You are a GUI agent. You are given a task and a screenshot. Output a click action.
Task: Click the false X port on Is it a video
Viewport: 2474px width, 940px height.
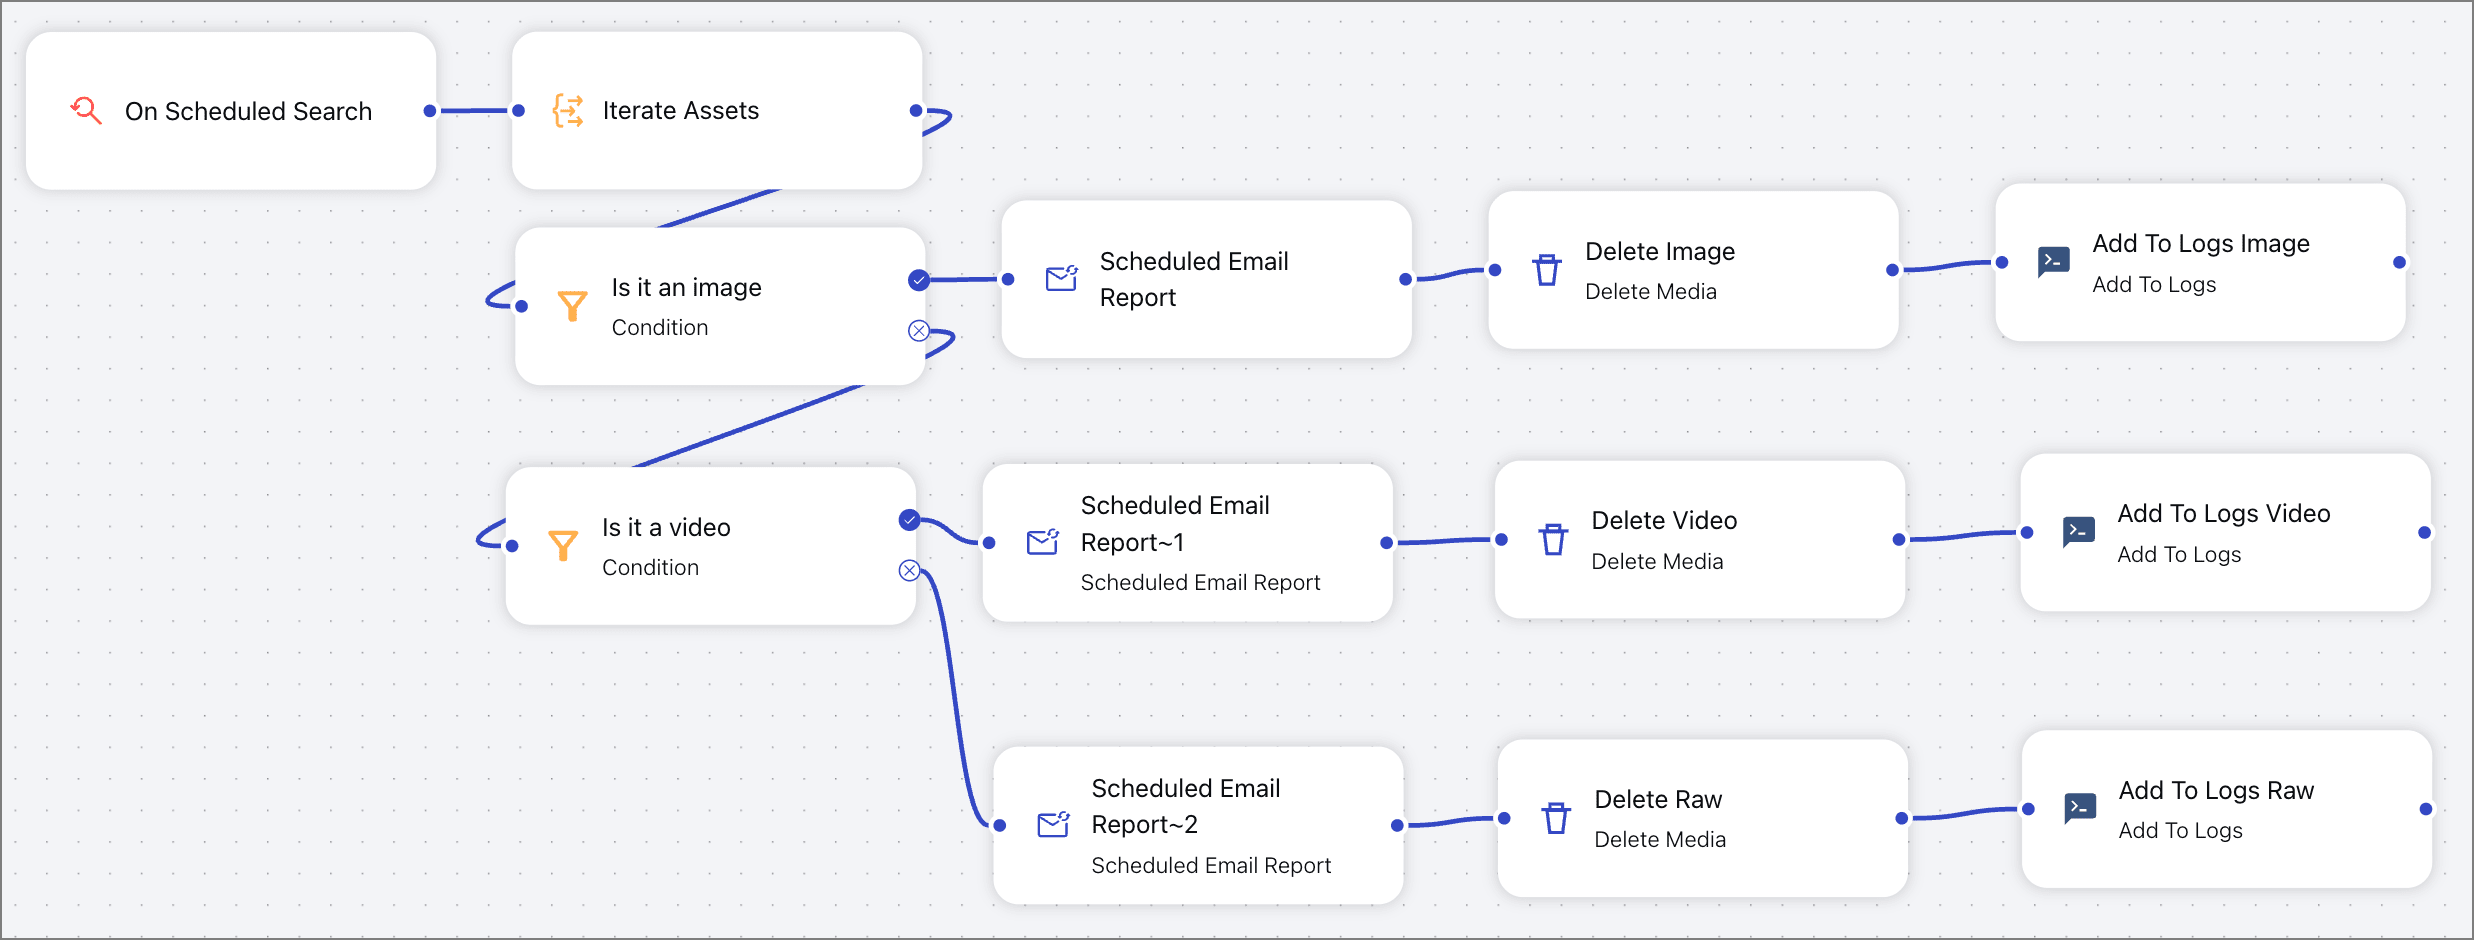pyautogui.click(x=909, y=570)
